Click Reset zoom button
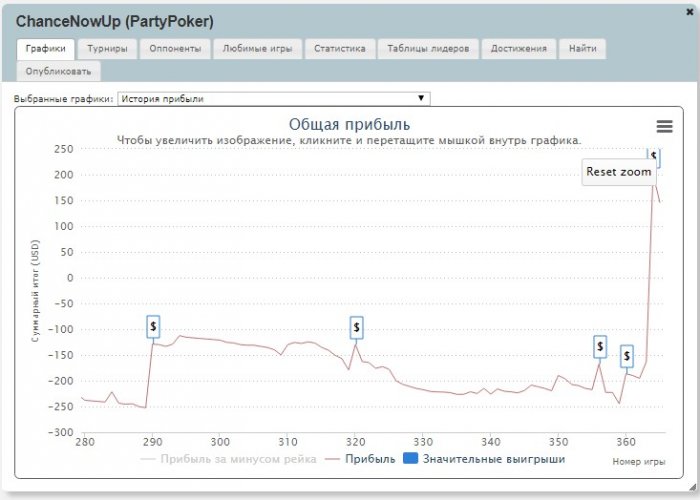The image size is (700, 500). [x=619, y=172]
